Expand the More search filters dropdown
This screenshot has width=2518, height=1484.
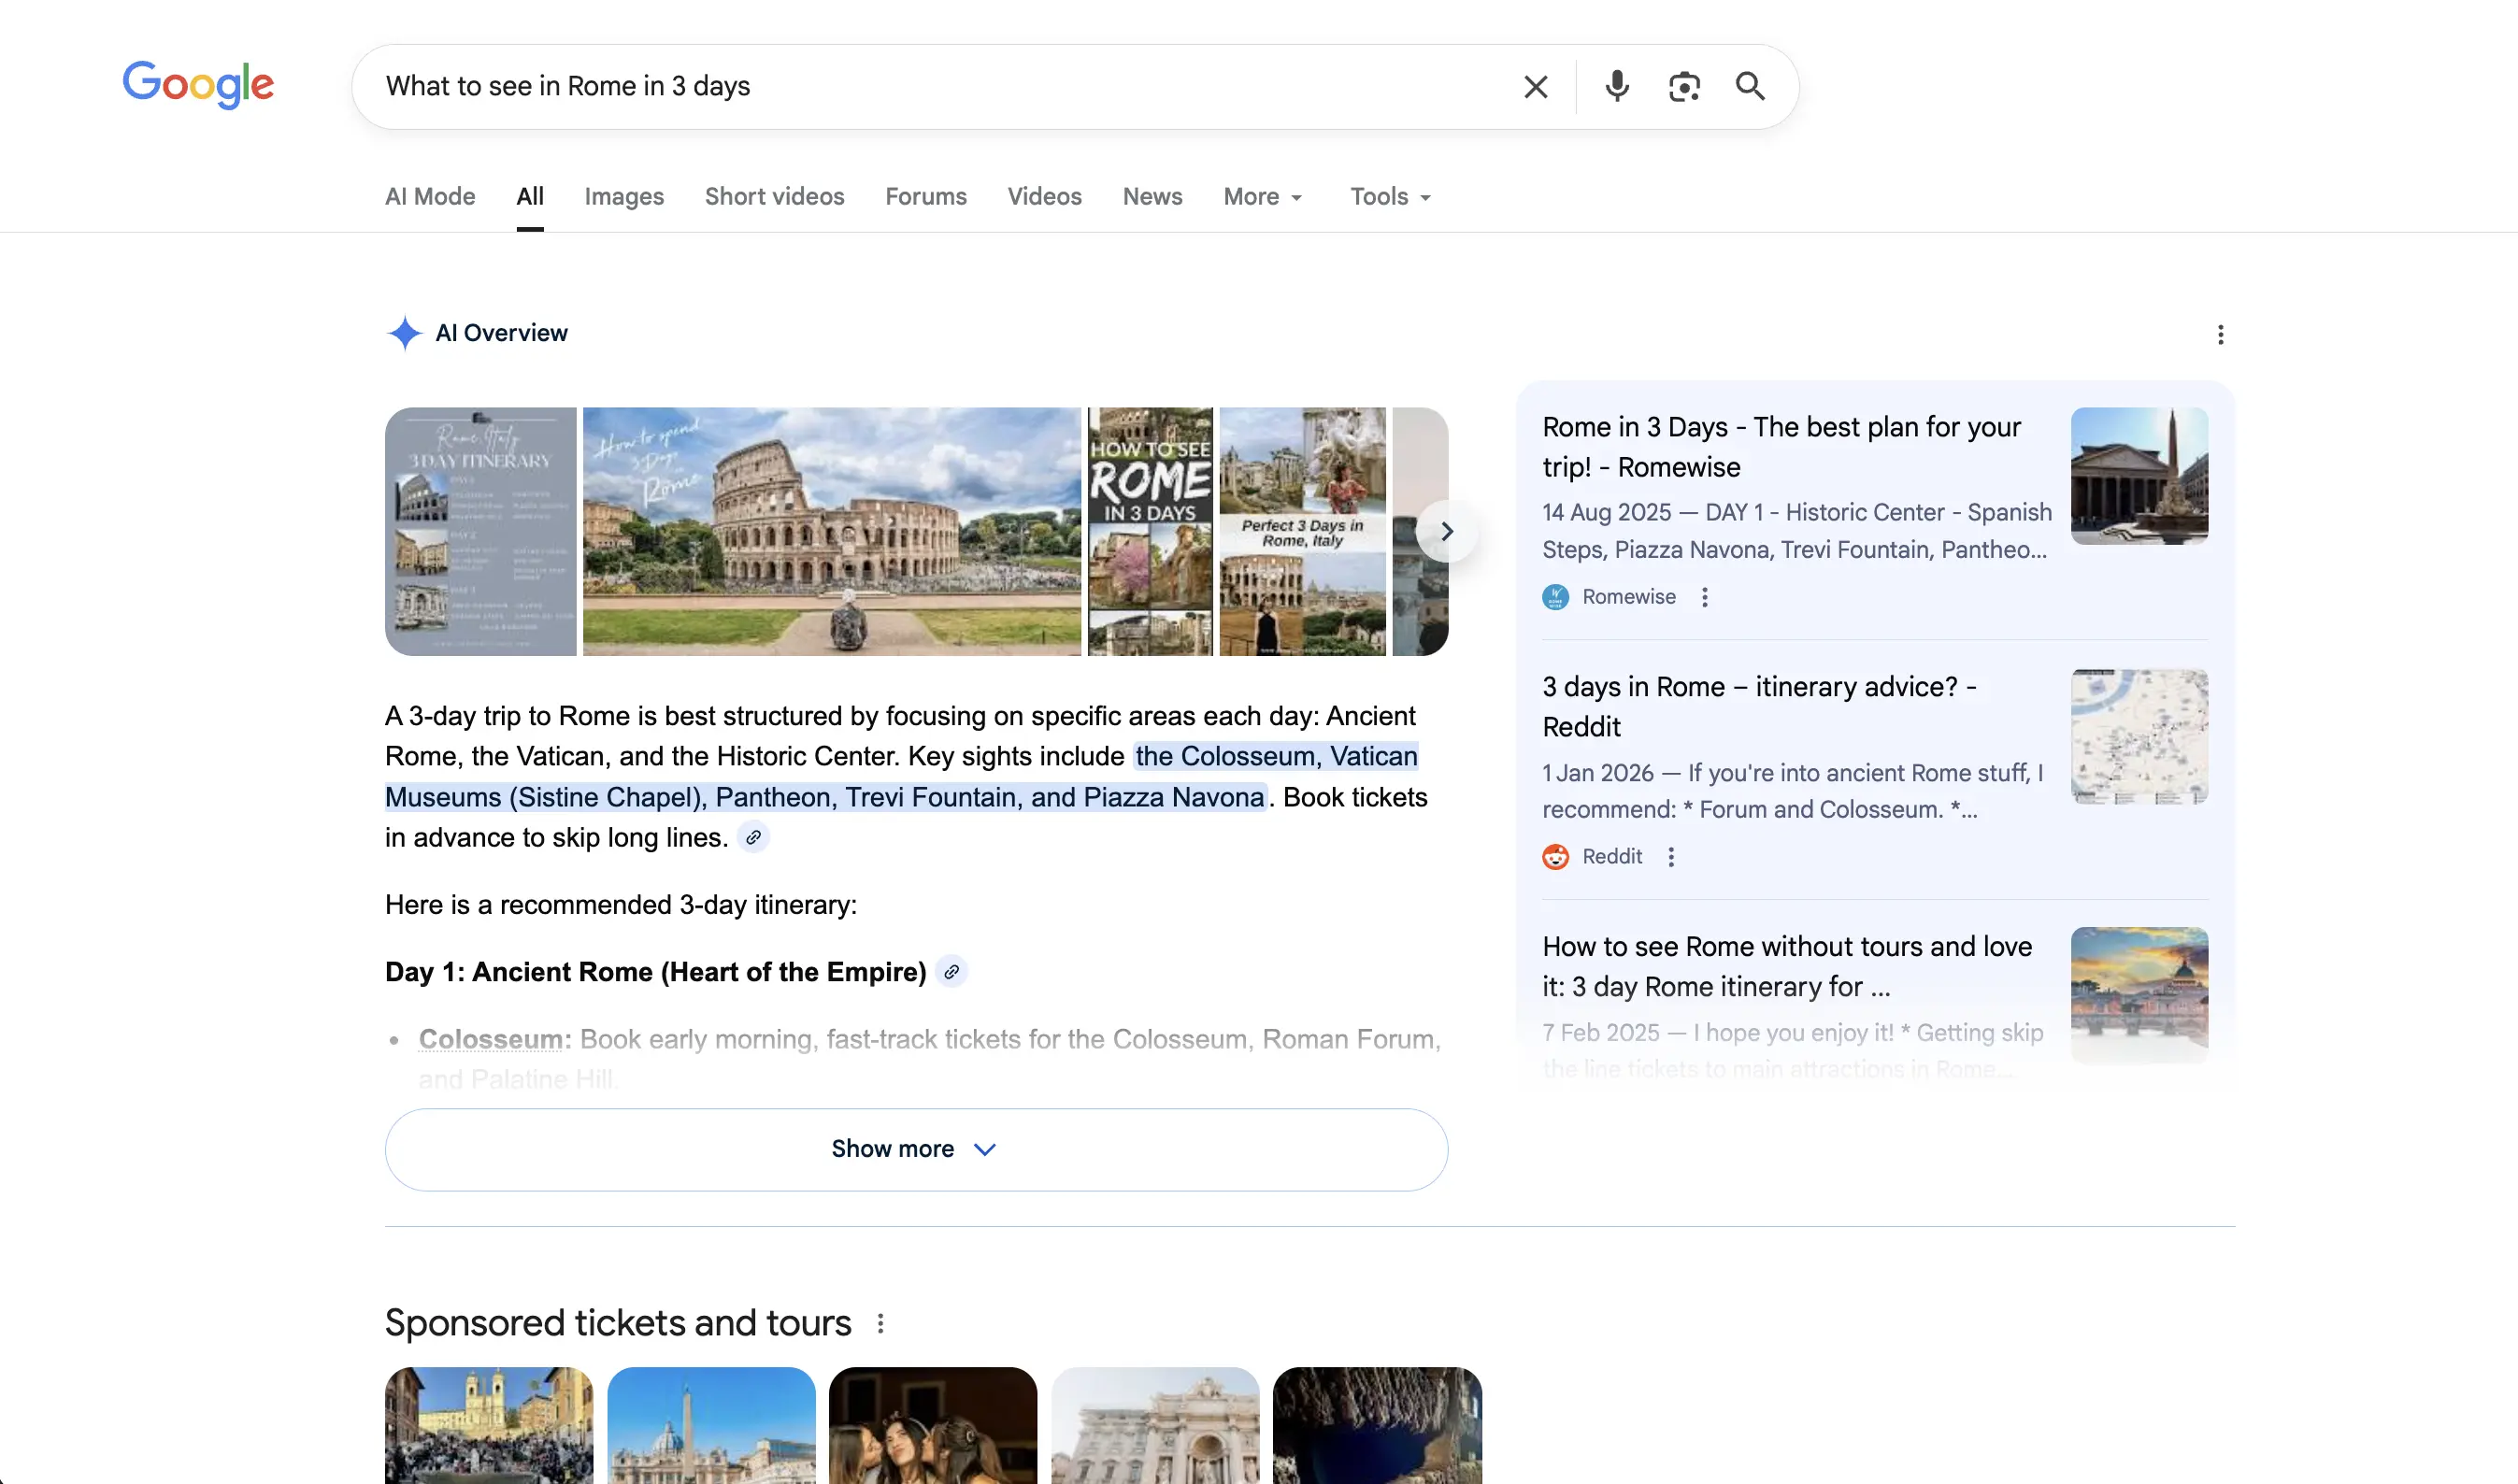coord(1262,197)
